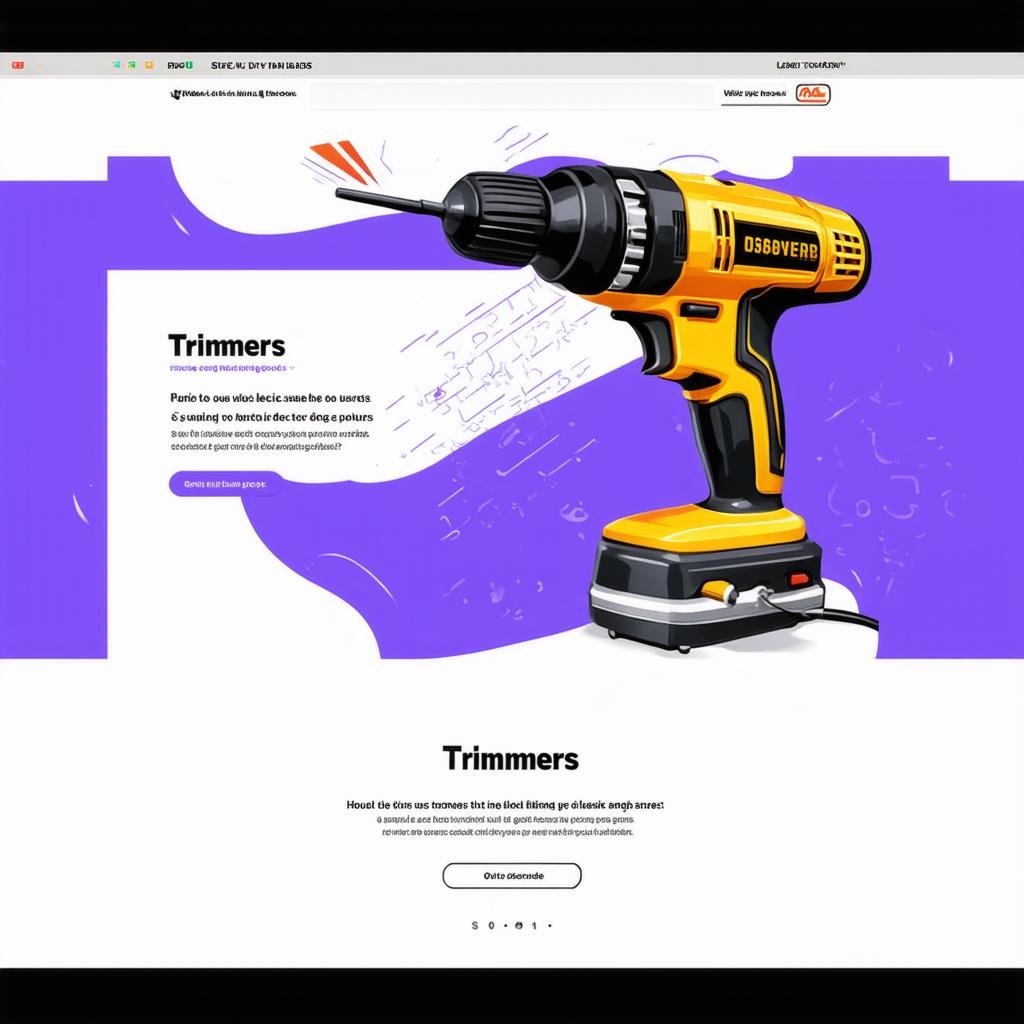This screenshot has height=1024, width=1024.
Task: Click the red icon at the top-left corner
Action: 17,65
